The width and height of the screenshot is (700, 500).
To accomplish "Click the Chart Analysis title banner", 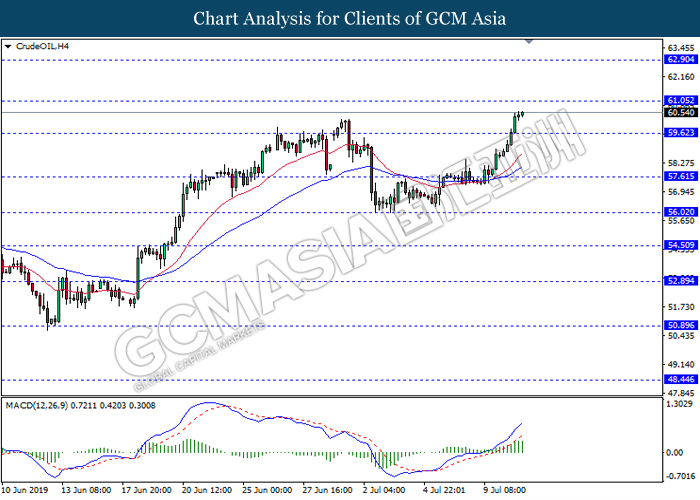I will coord(350,18).
